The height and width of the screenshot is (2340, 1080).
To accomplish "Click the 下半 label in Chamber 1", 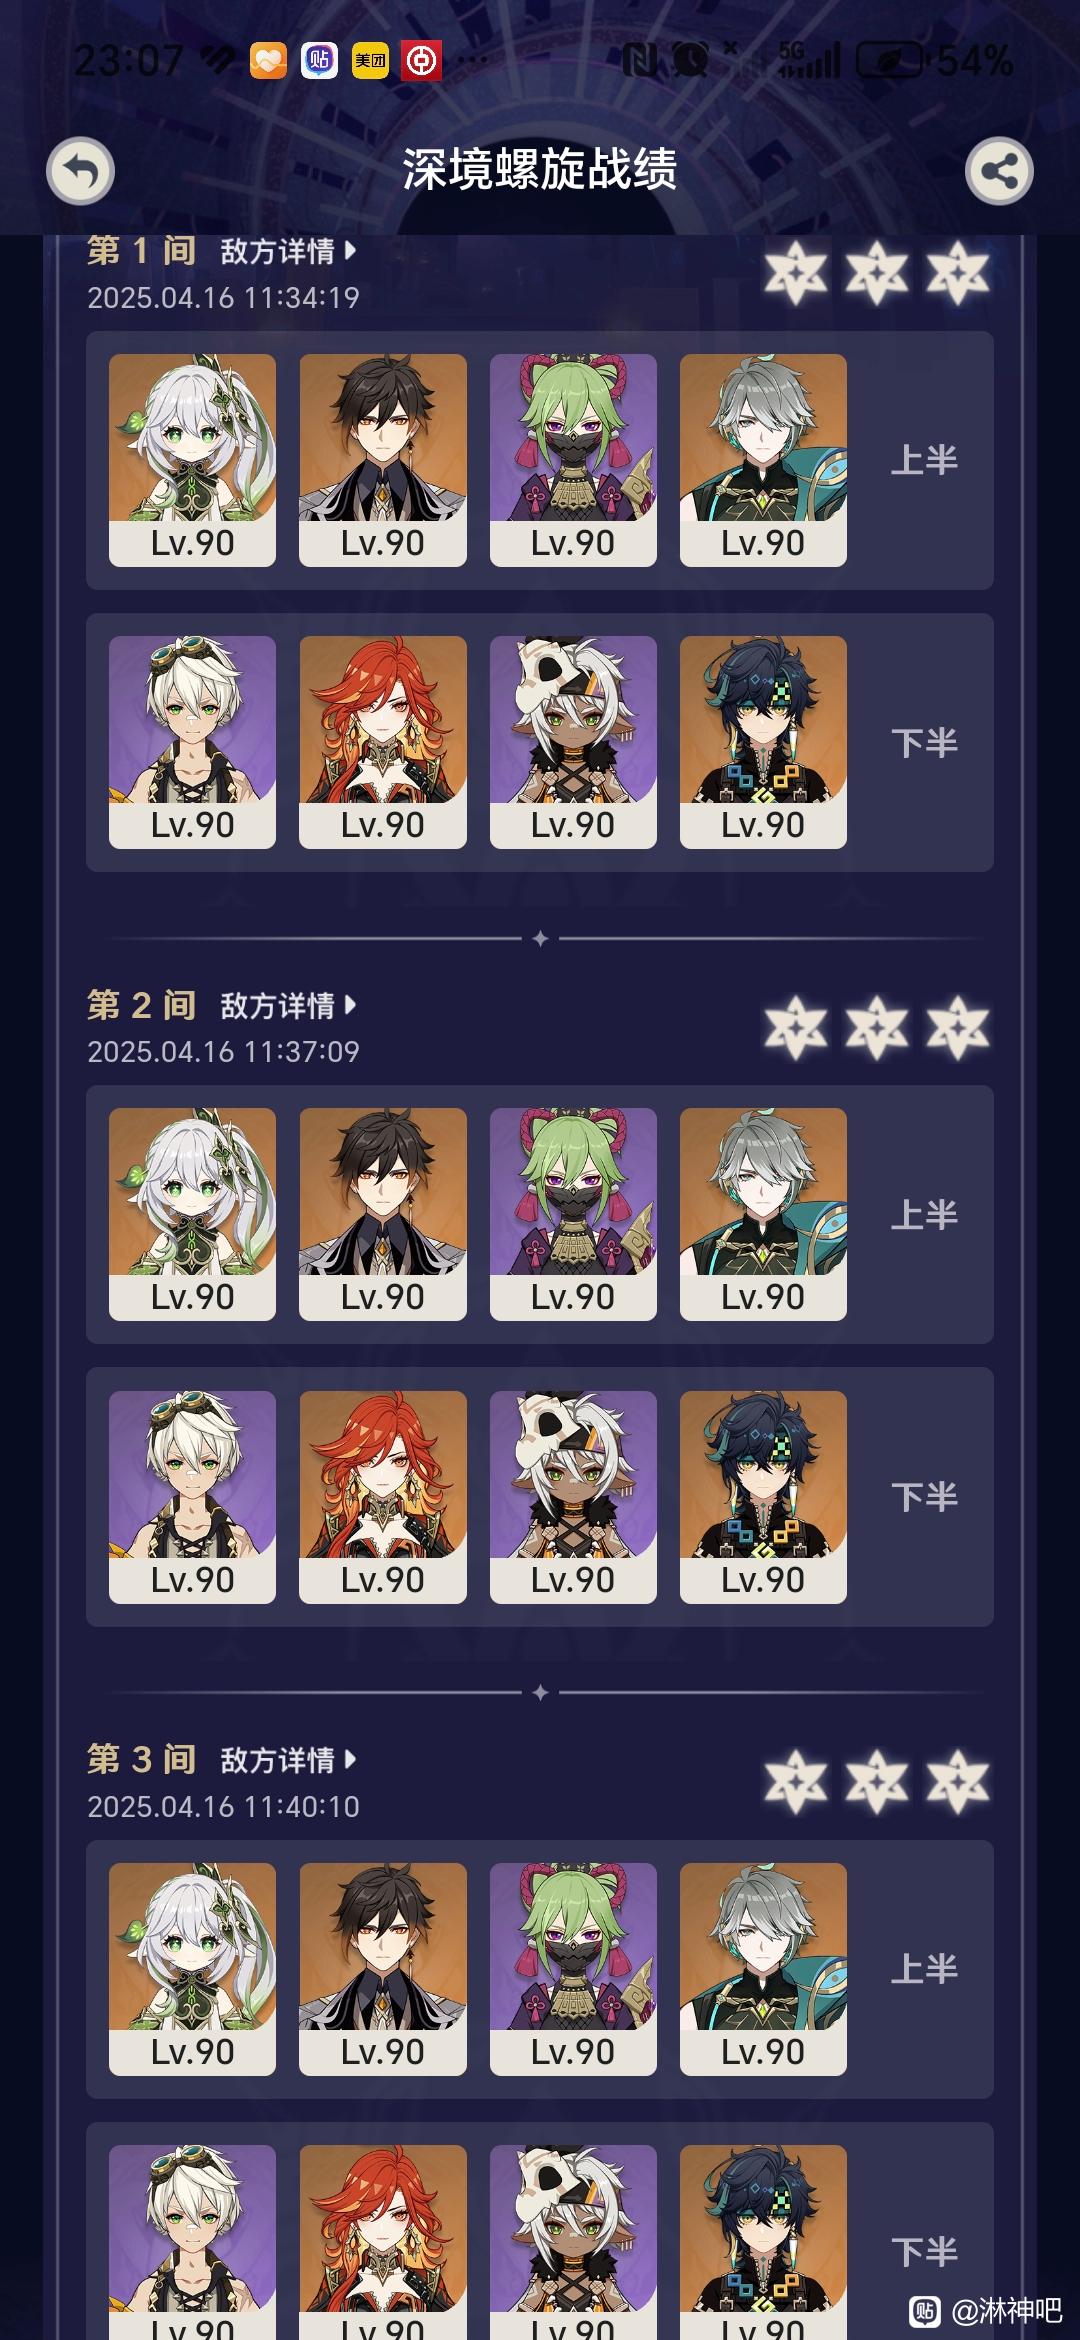I will click(x=924, y=742).
